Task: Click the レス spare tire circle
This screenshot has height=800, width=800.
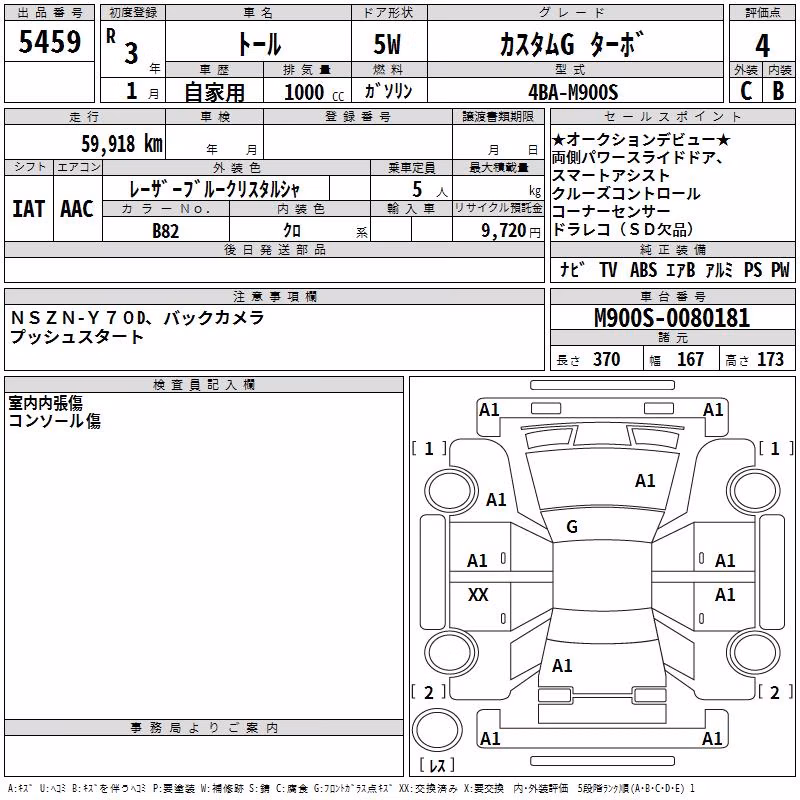Action: (437, 730)
